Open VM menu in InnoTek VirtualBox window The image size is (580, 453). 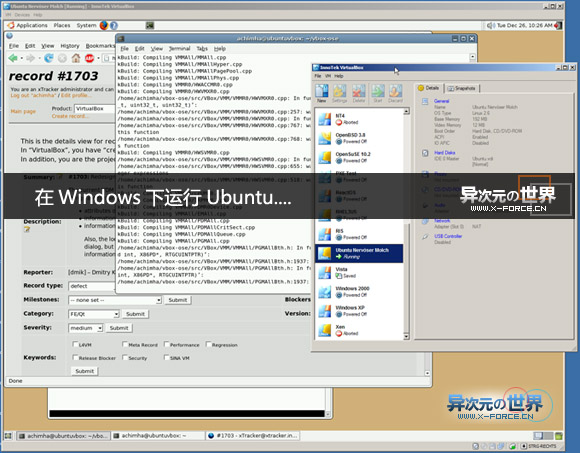pos(328,76)
